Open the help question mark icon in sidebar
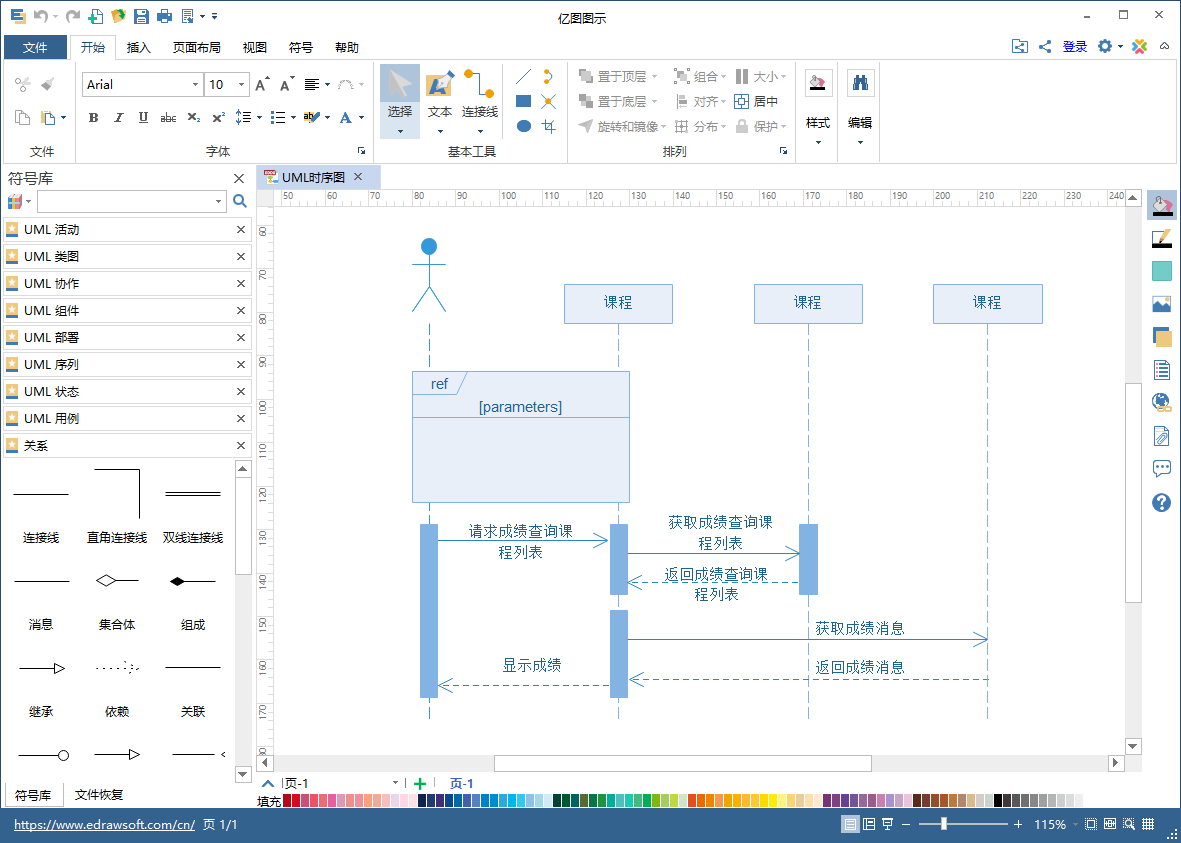This screenshot has width=1181, height=843. pyautogui.click(x=1161, y=502)
